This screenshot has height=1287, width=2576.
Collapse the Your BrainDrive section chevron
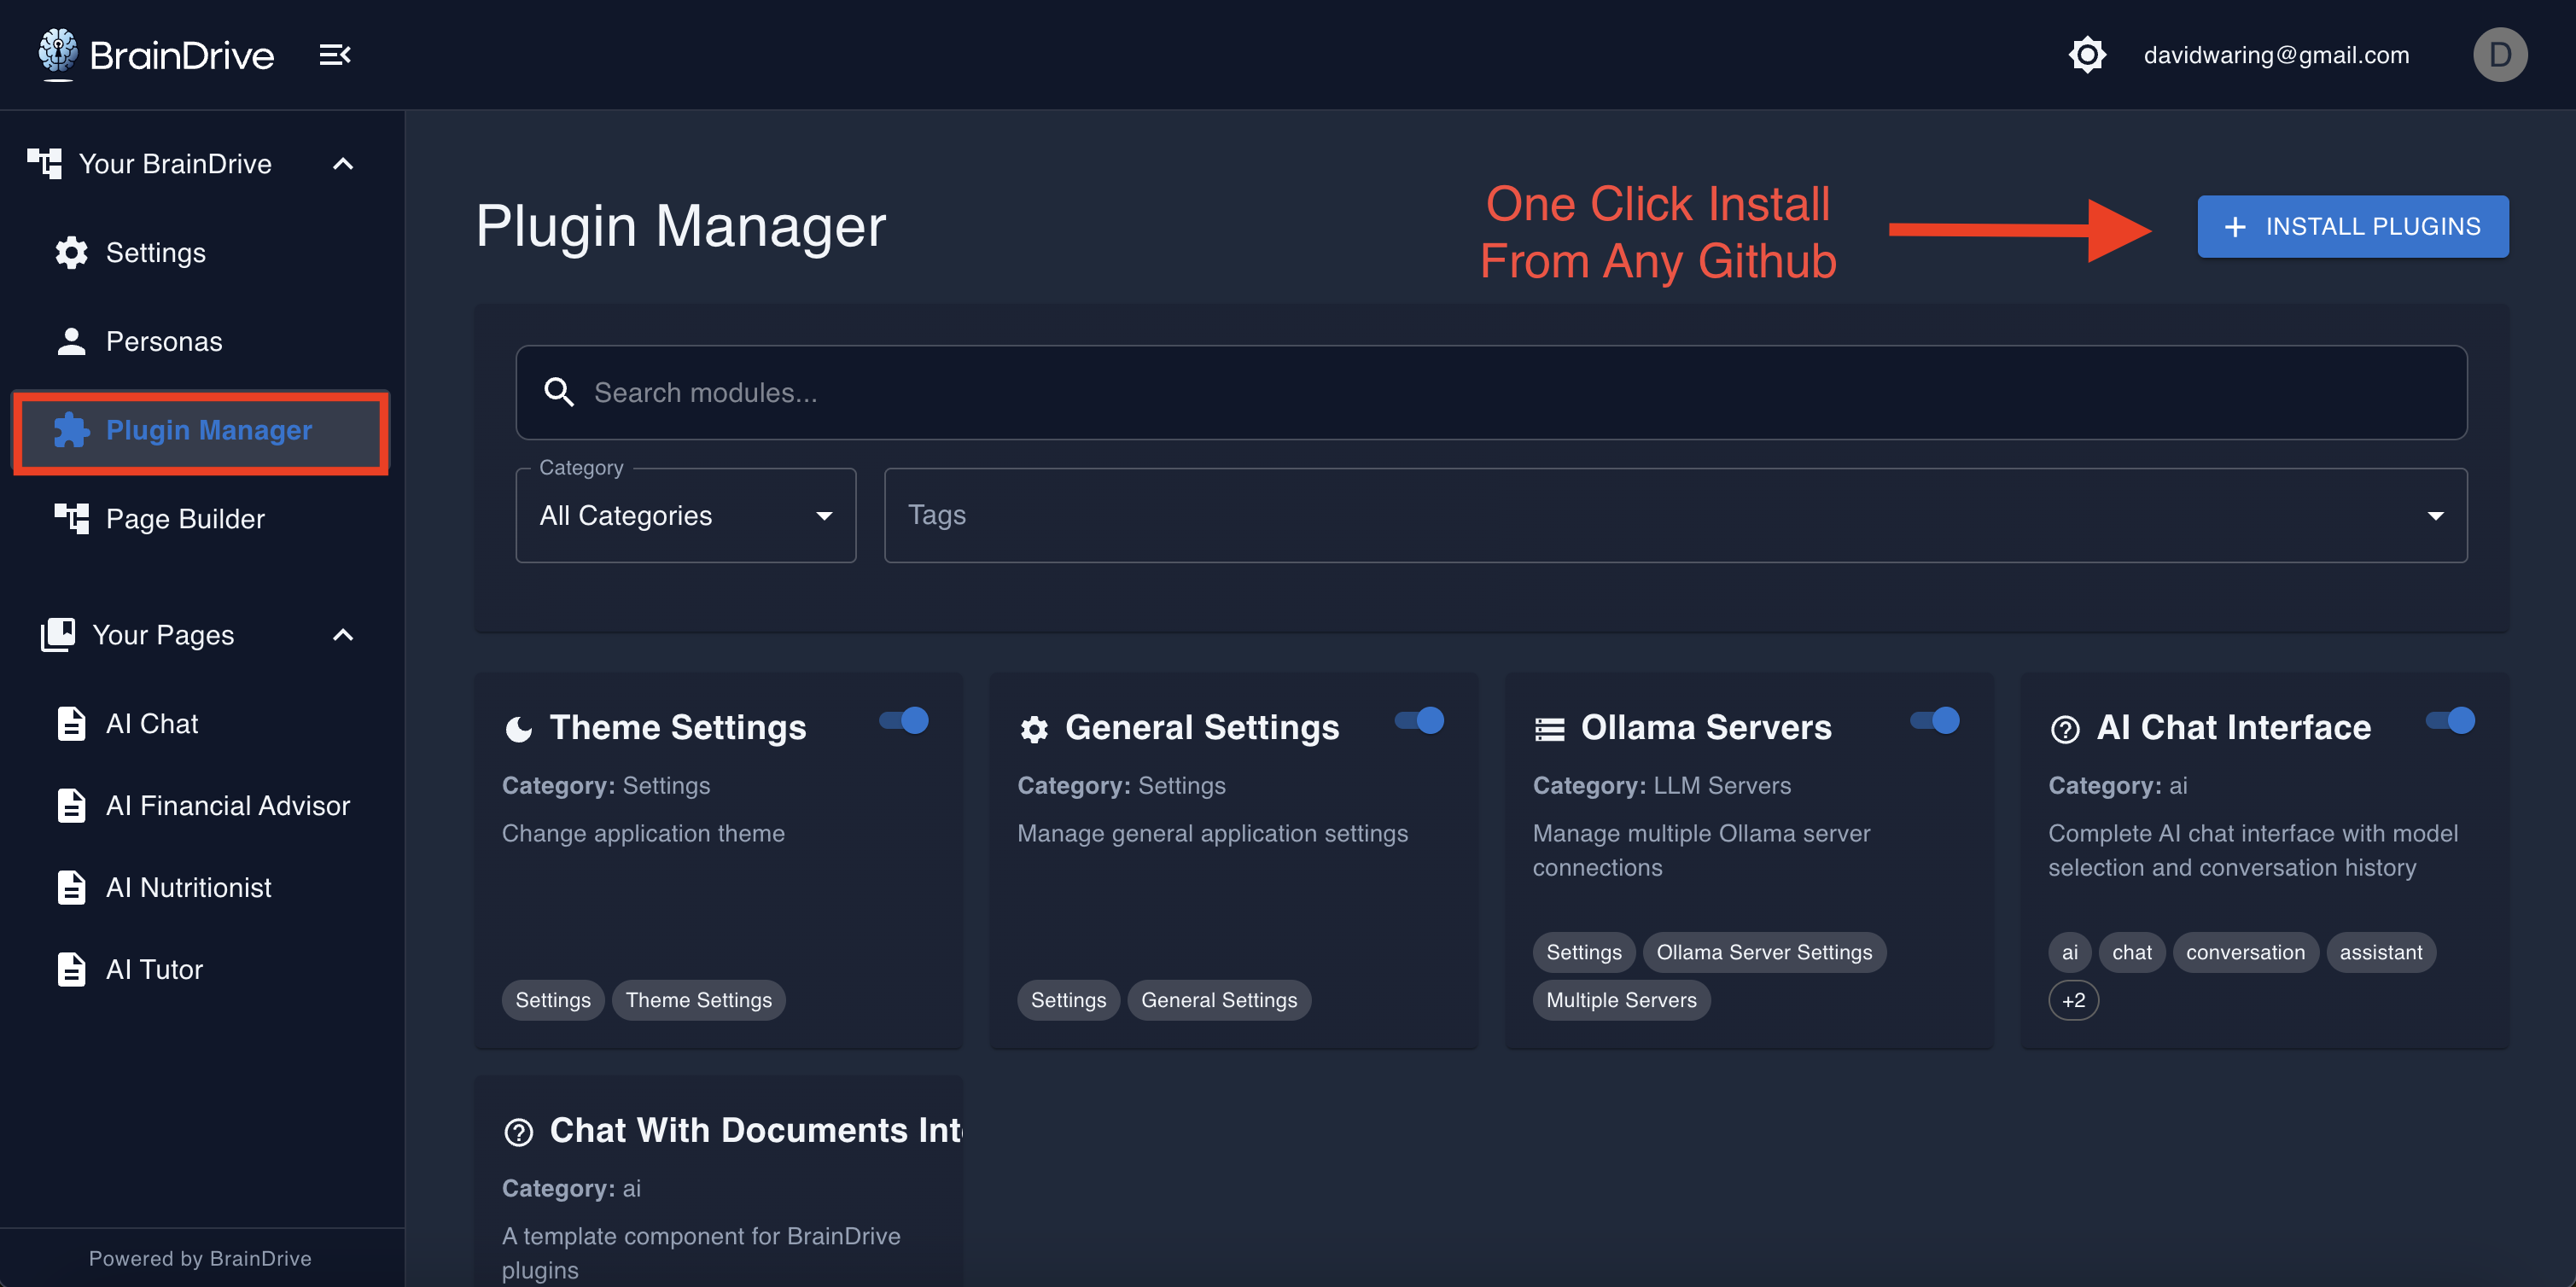click(343, 164)
